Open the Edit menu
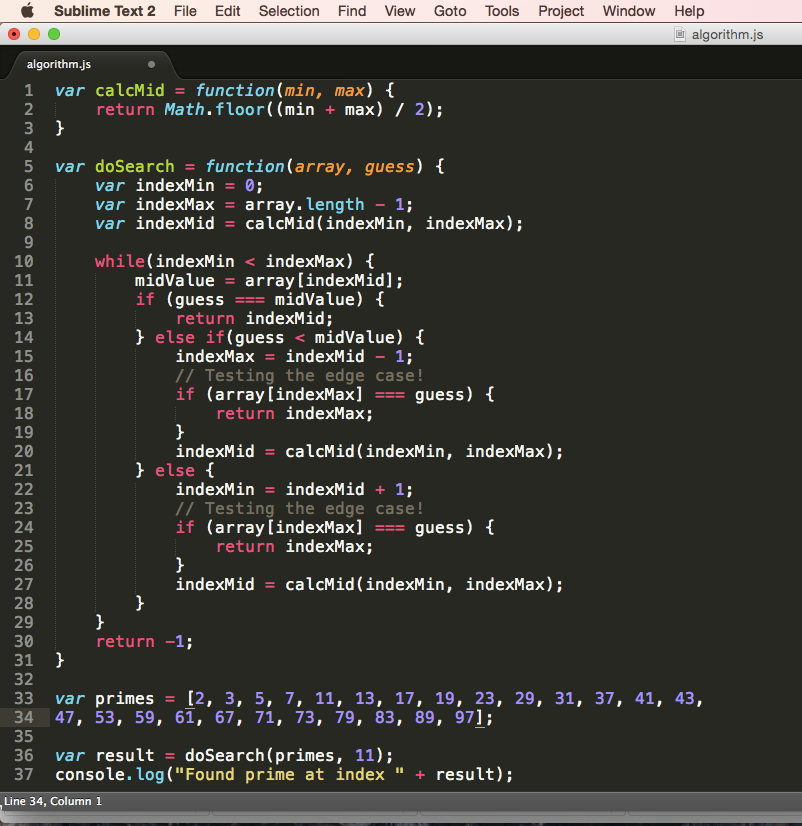This screenshot has width=802, height=826. pyautogui.click(x=227, y=11)
